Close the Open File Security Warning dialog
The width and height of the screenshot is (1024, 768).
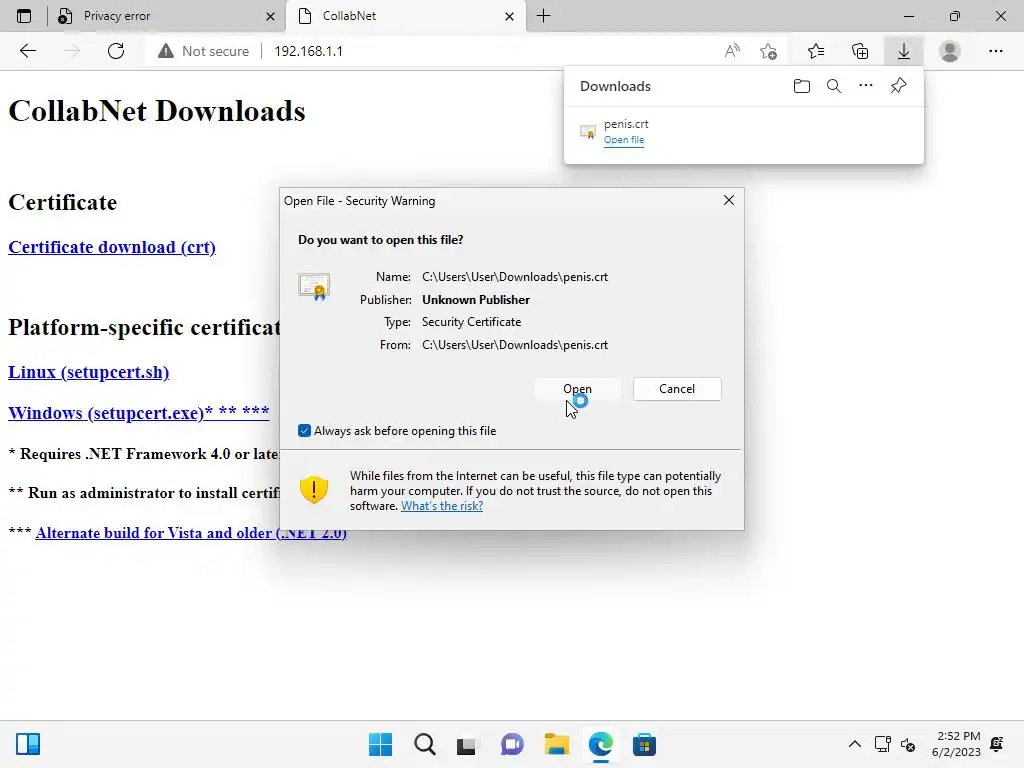(x=729, y=200)
